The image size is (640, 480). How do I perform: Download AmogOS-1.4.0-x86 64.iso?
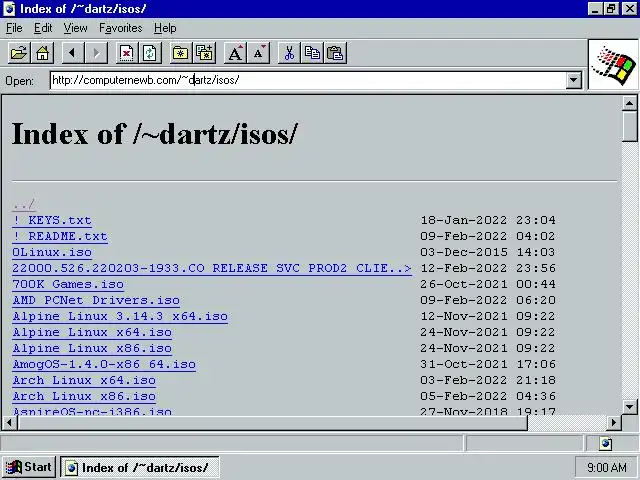[104, 364]
